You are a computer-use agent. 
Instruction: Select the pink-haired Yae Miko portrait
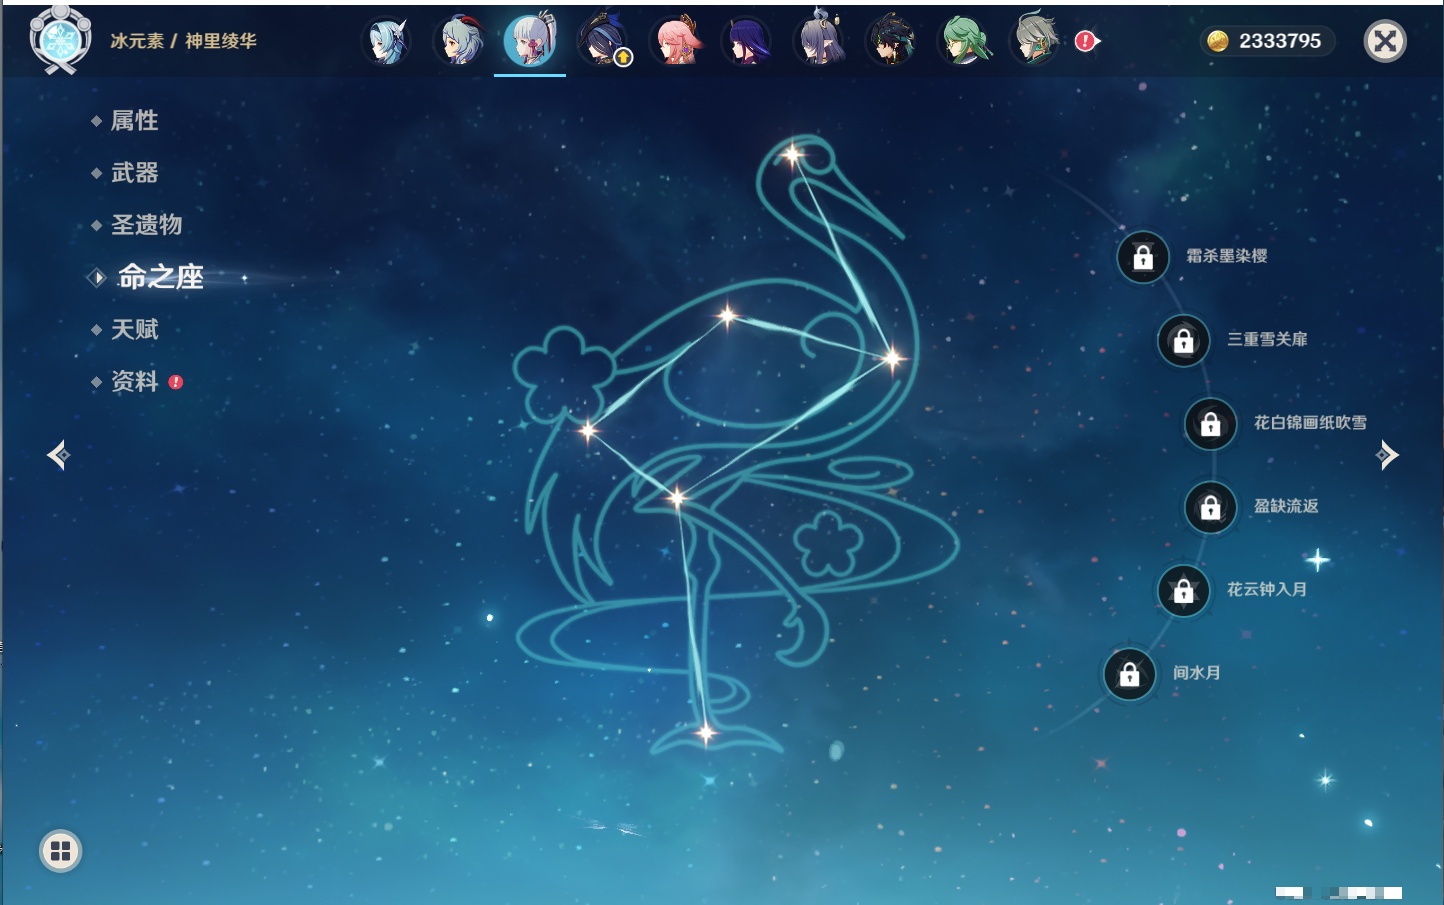click(x=676, y=42)
